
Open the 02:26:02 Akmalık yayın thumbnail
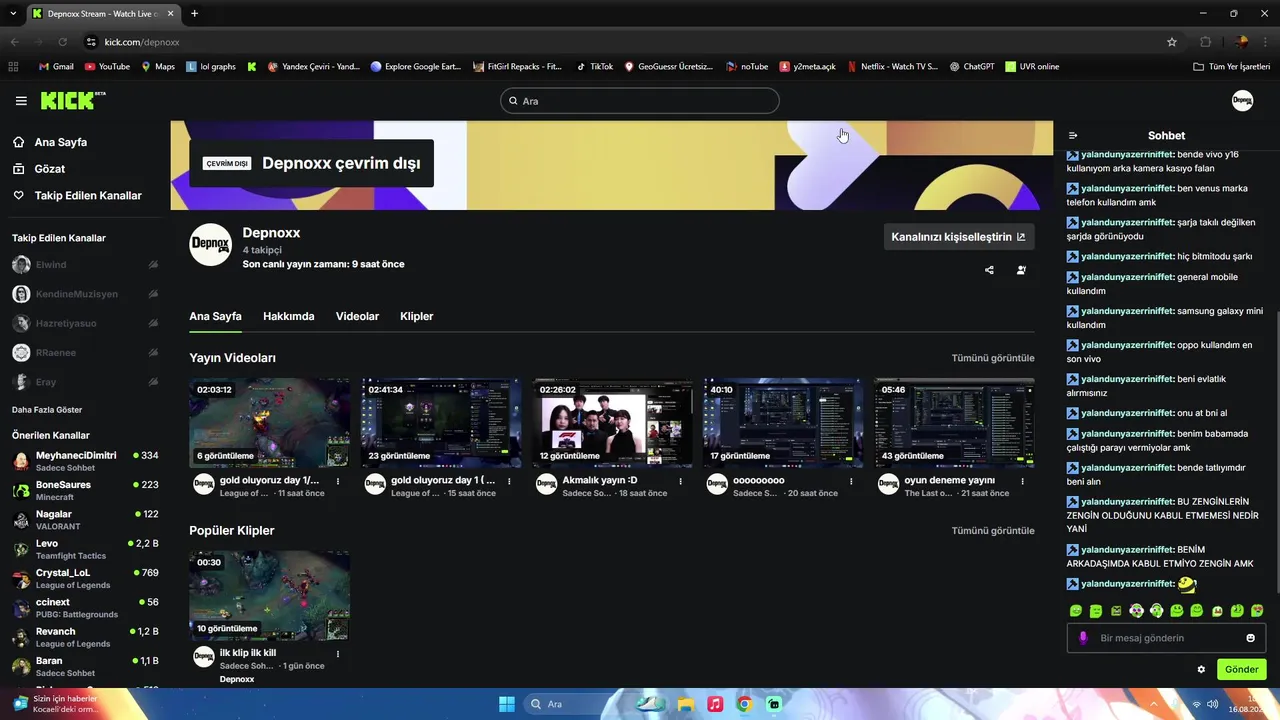point(612,423)
